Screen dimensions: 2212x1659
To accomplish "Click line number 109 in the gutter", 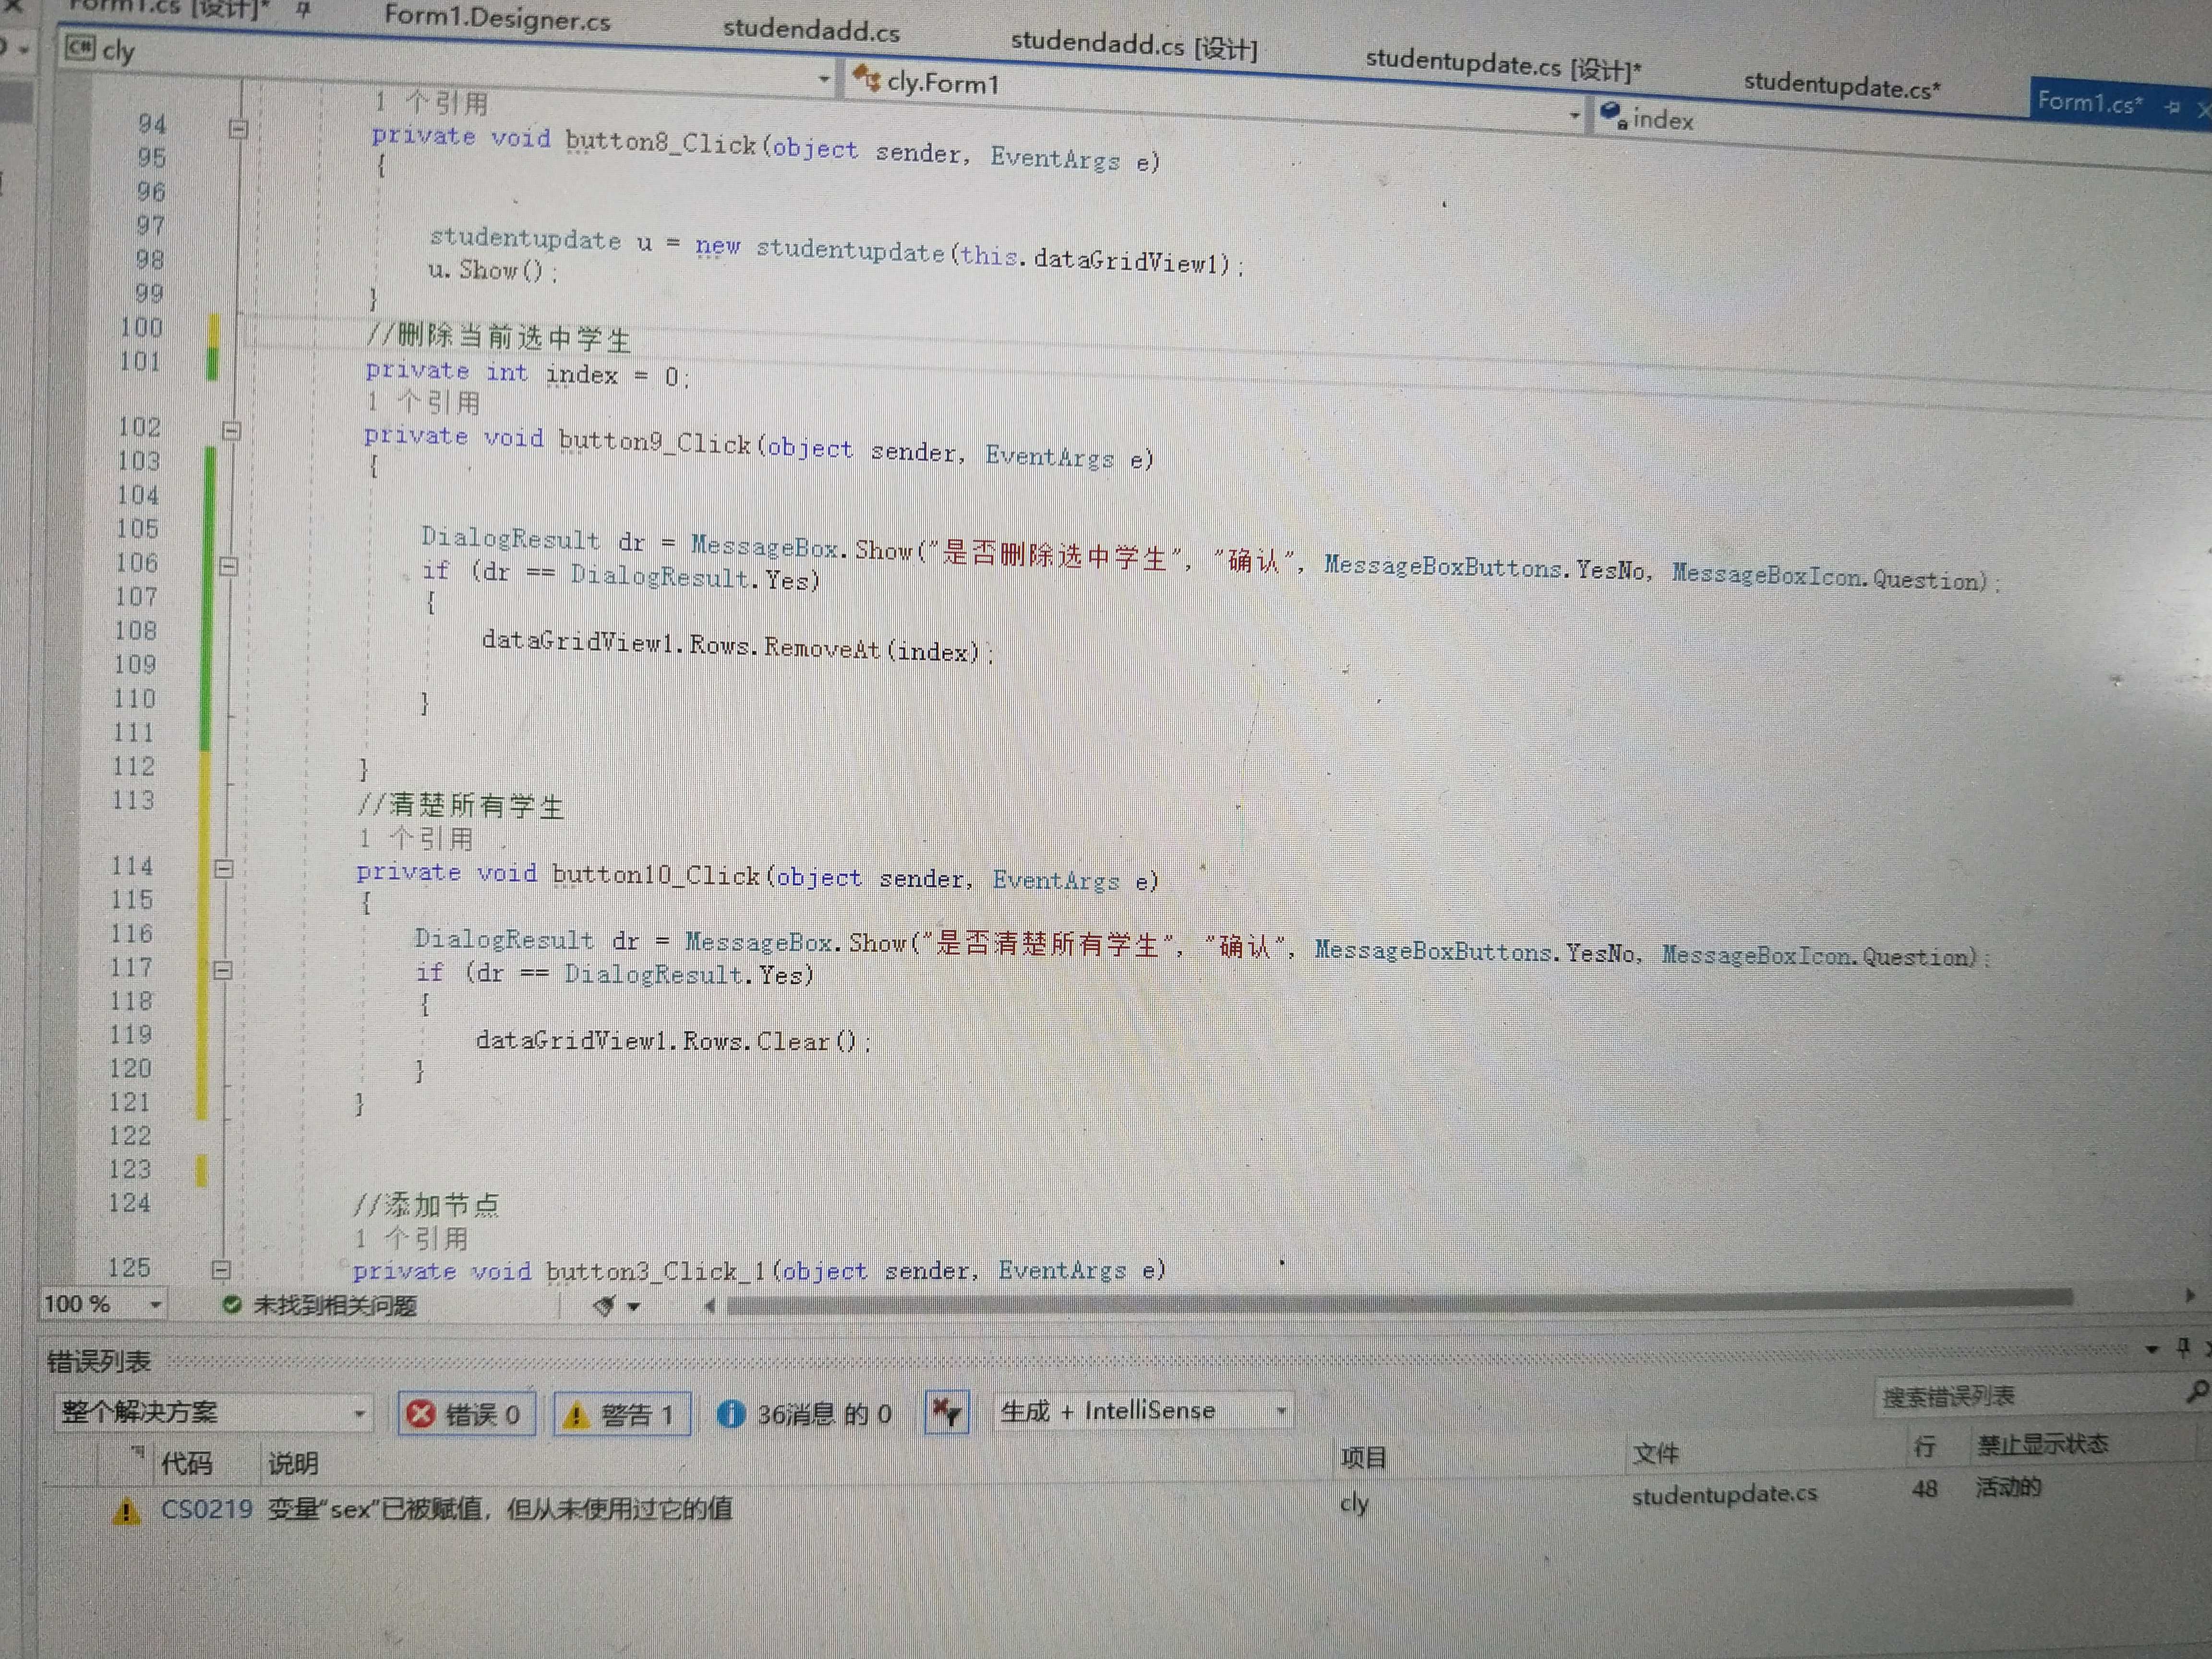I will click(x=135, y=664).
